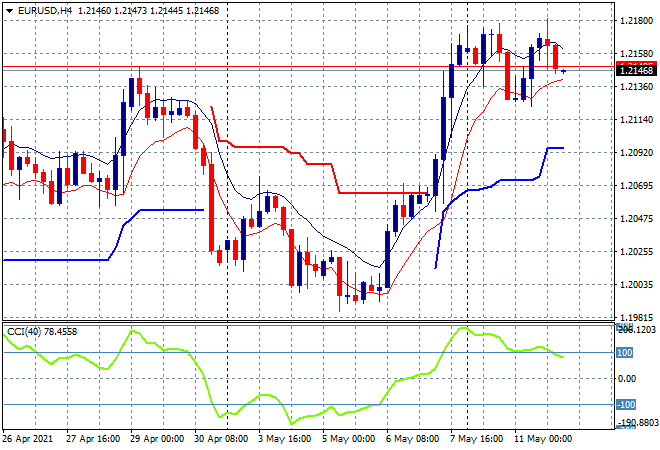The height and width of the screenshot is (450, 660).
Task: Click the -190.8803 CCI scale value
Action: coord(637,422)
